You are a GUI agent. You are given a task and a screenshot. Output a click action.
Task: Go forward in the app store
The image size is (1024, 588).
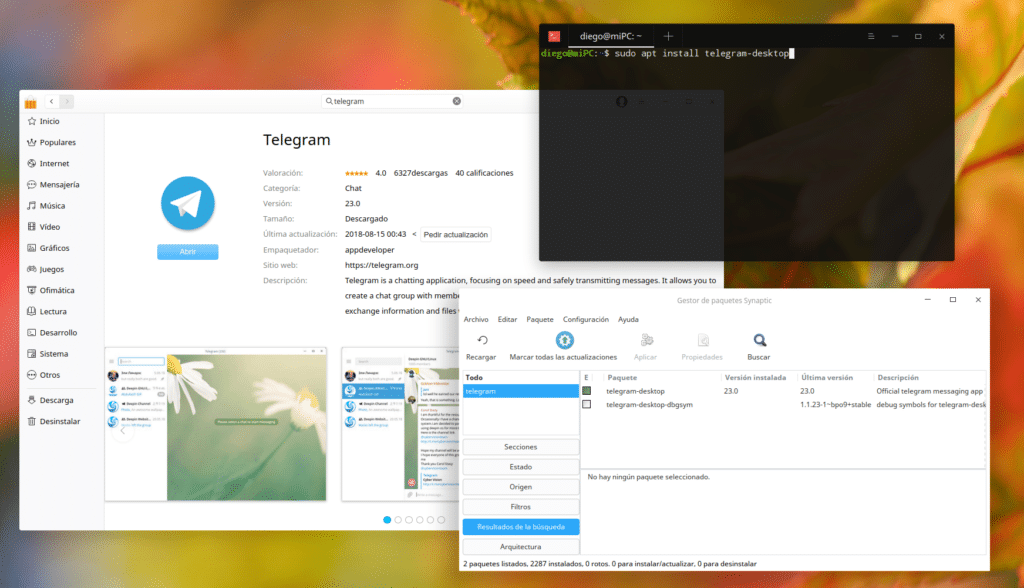click(x=67, y=101)
